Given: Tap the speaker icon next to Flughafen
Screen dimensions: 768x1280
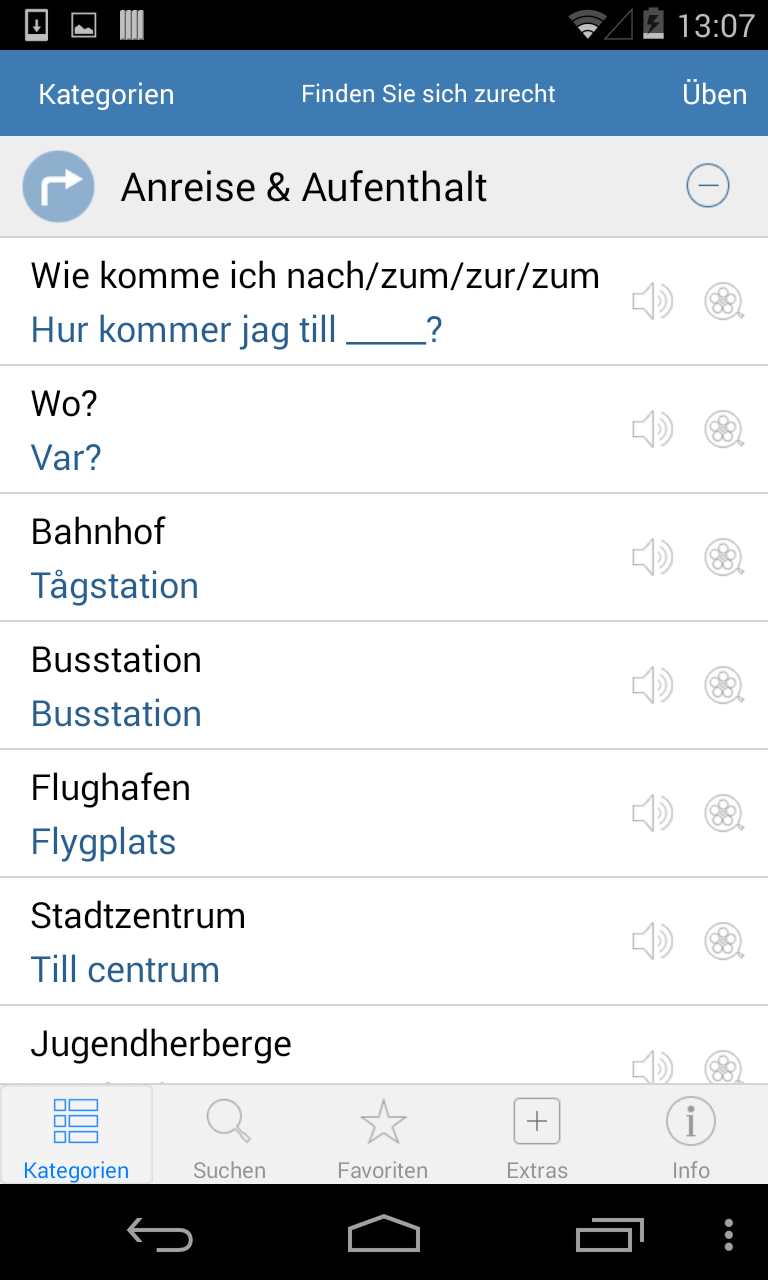Looking at the screenshot, I should pyautogui.click(x=652, y=813).
